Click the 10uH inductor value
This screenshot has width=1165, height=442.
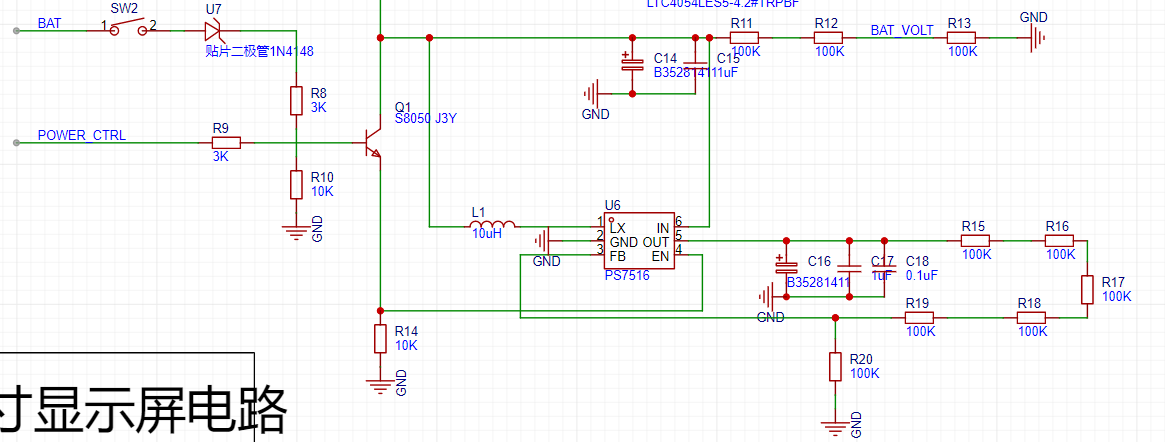click(x=487, y=233)
